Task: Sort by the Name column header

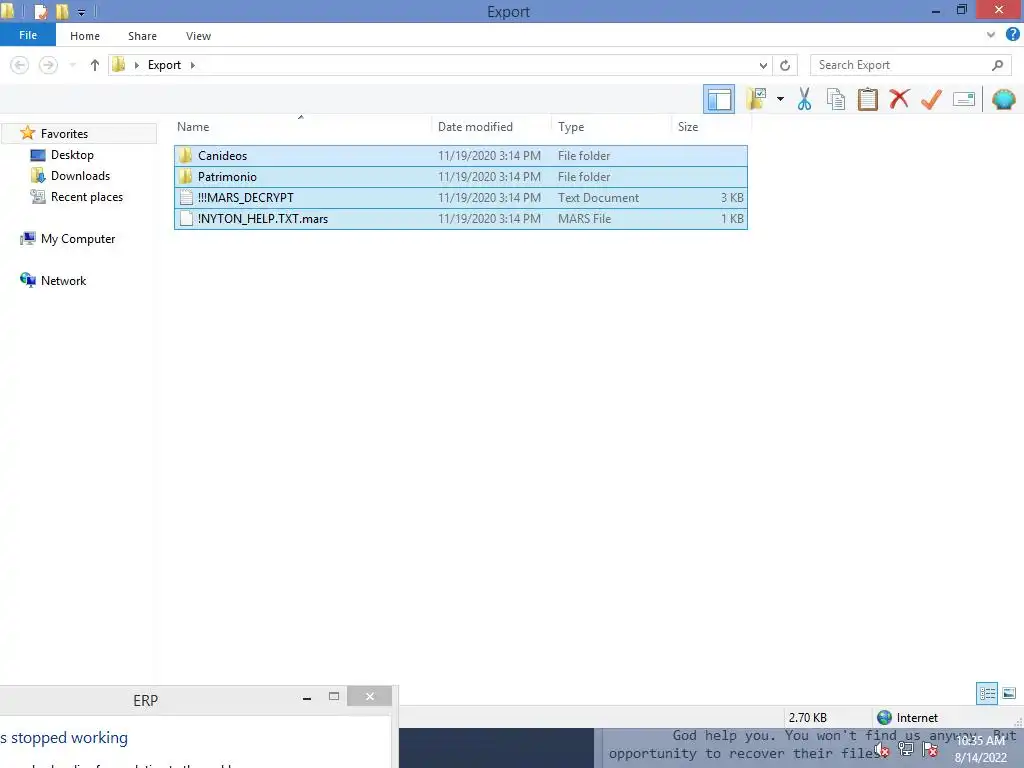Action: pyautogui.click(x=302, y=127)
